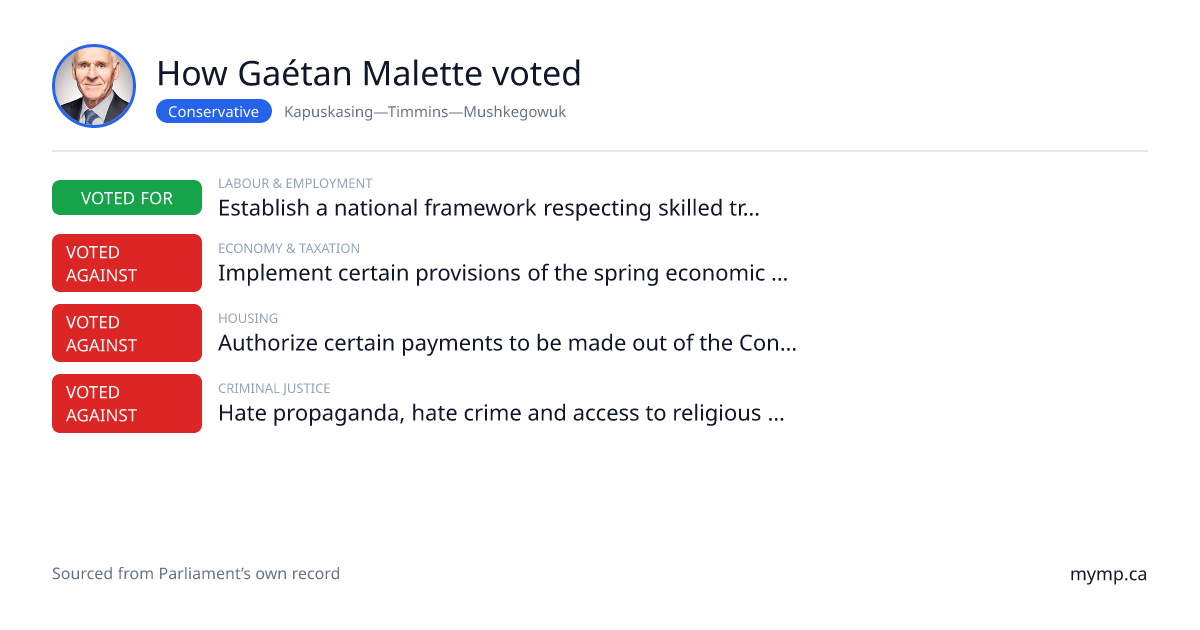Click Voted Against badge beside Housing
This screenshot has width=1200, height=630.
tap(127, 333)
